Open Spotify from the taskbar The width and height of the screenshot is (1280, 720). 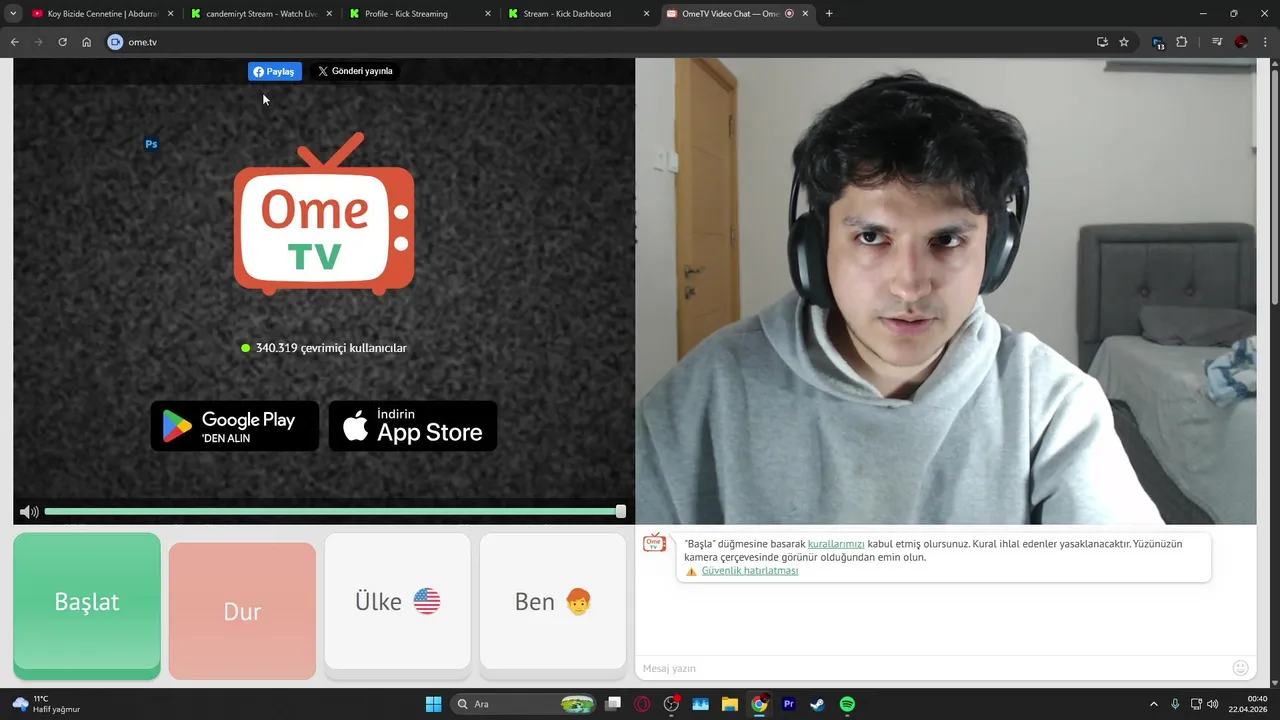(847, 704)
